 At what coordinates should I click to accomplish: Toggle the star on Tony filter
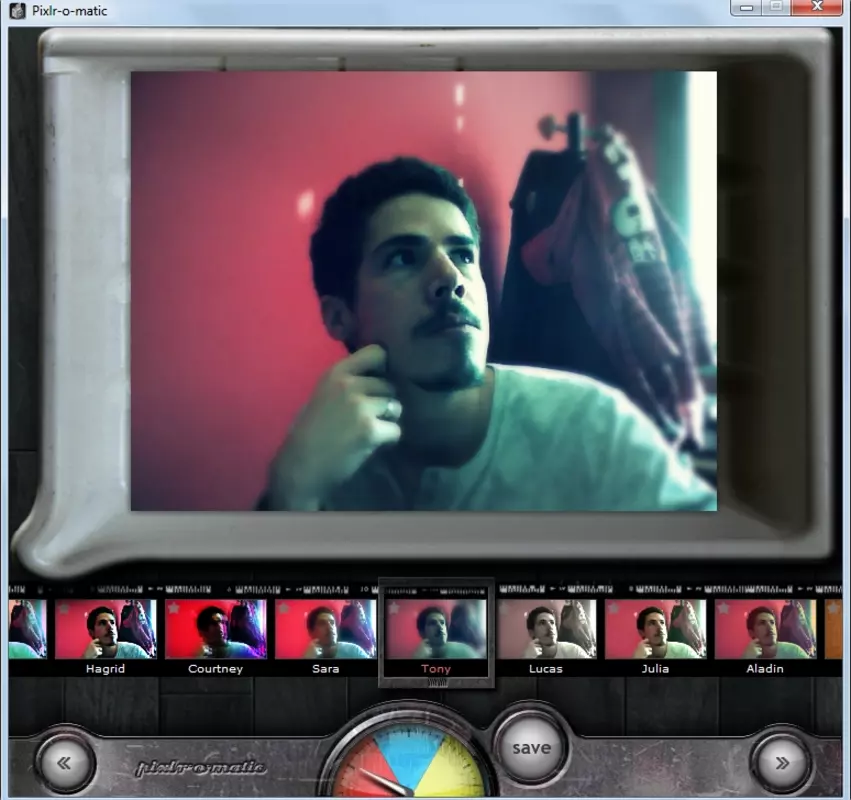[x=394, y=609]
